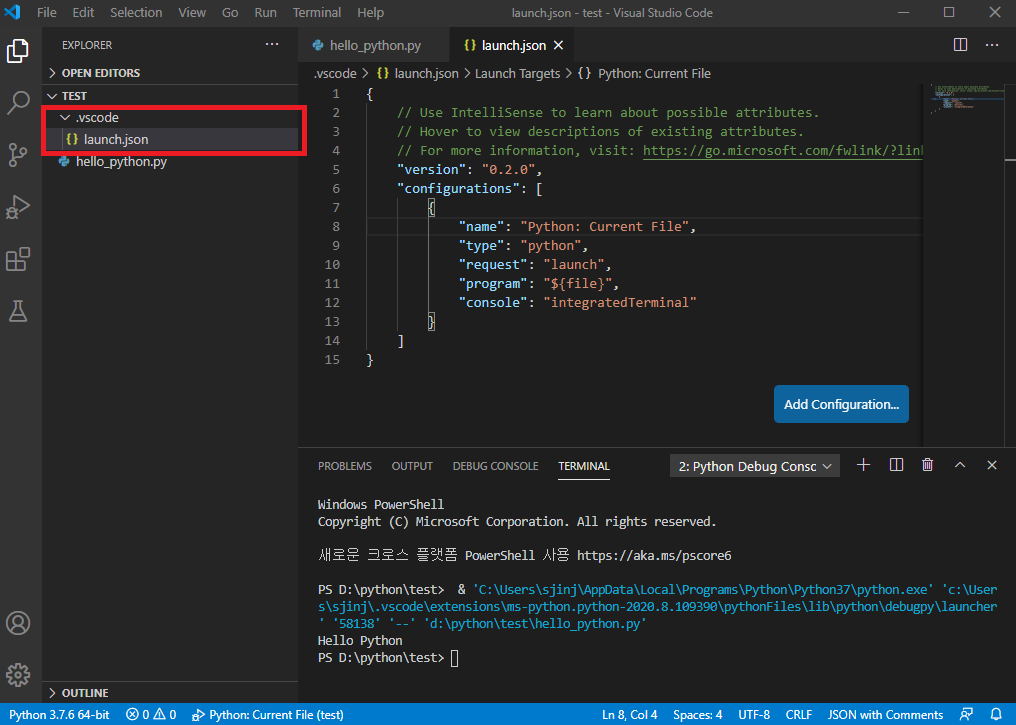Select launch.json in Explorer tree
Screen dimensions: 1016x725
point(171,139)
